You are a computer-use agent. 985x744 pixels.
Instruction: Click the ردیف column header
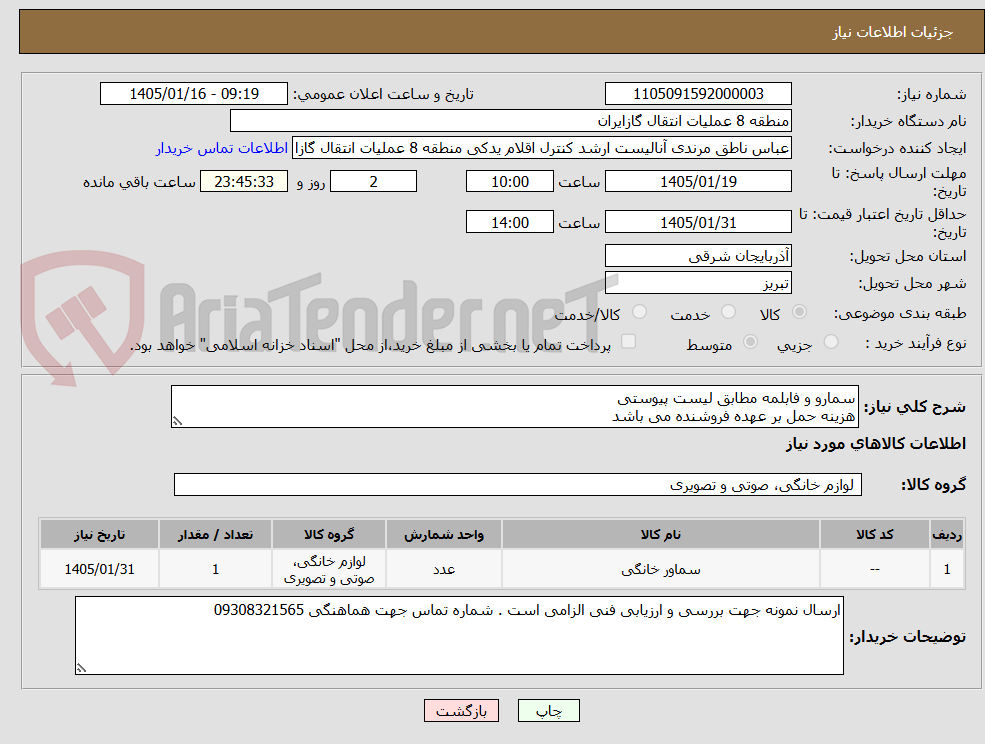947,534
